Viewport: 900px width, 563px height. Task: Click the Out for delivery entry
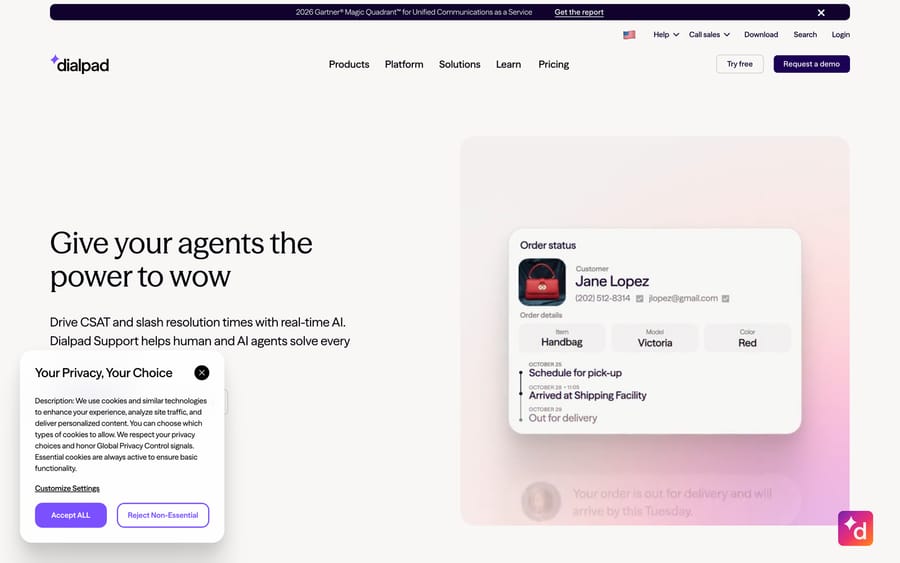pyautogui.click(x=563, y=418)
